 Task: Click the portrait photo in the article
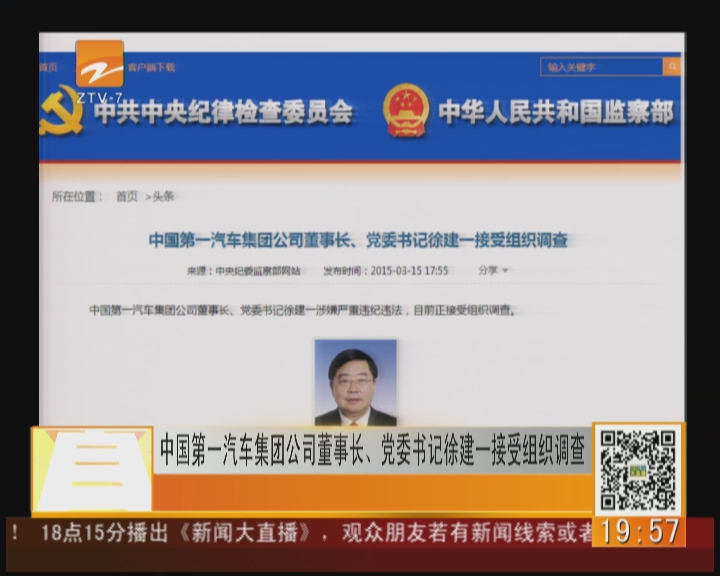[x=355, y=383]
